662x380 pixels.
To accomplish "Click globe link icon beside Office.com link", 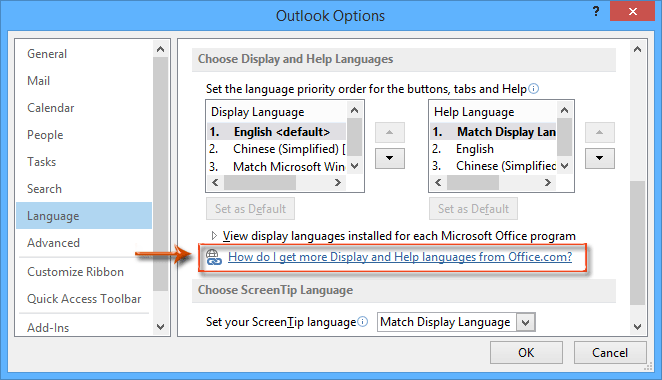I will point(213,257).
